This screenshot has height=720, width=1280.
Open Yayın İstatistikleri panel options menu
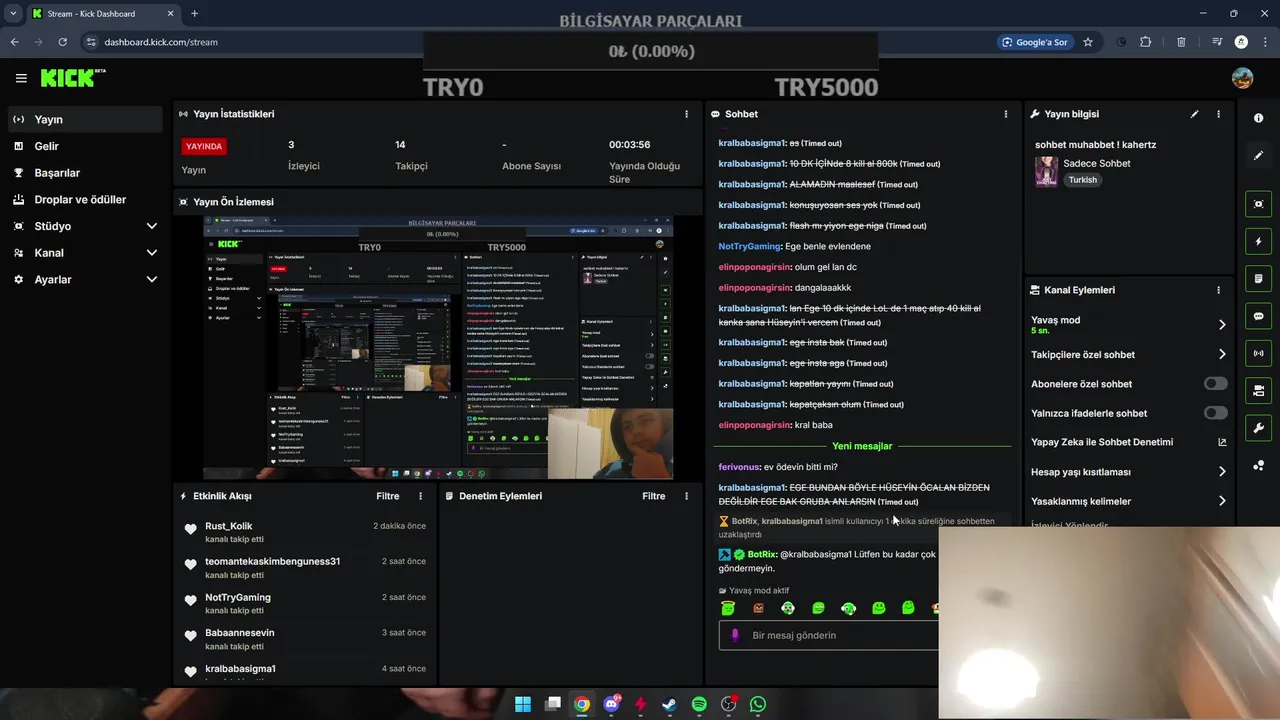tap(686, 114)
